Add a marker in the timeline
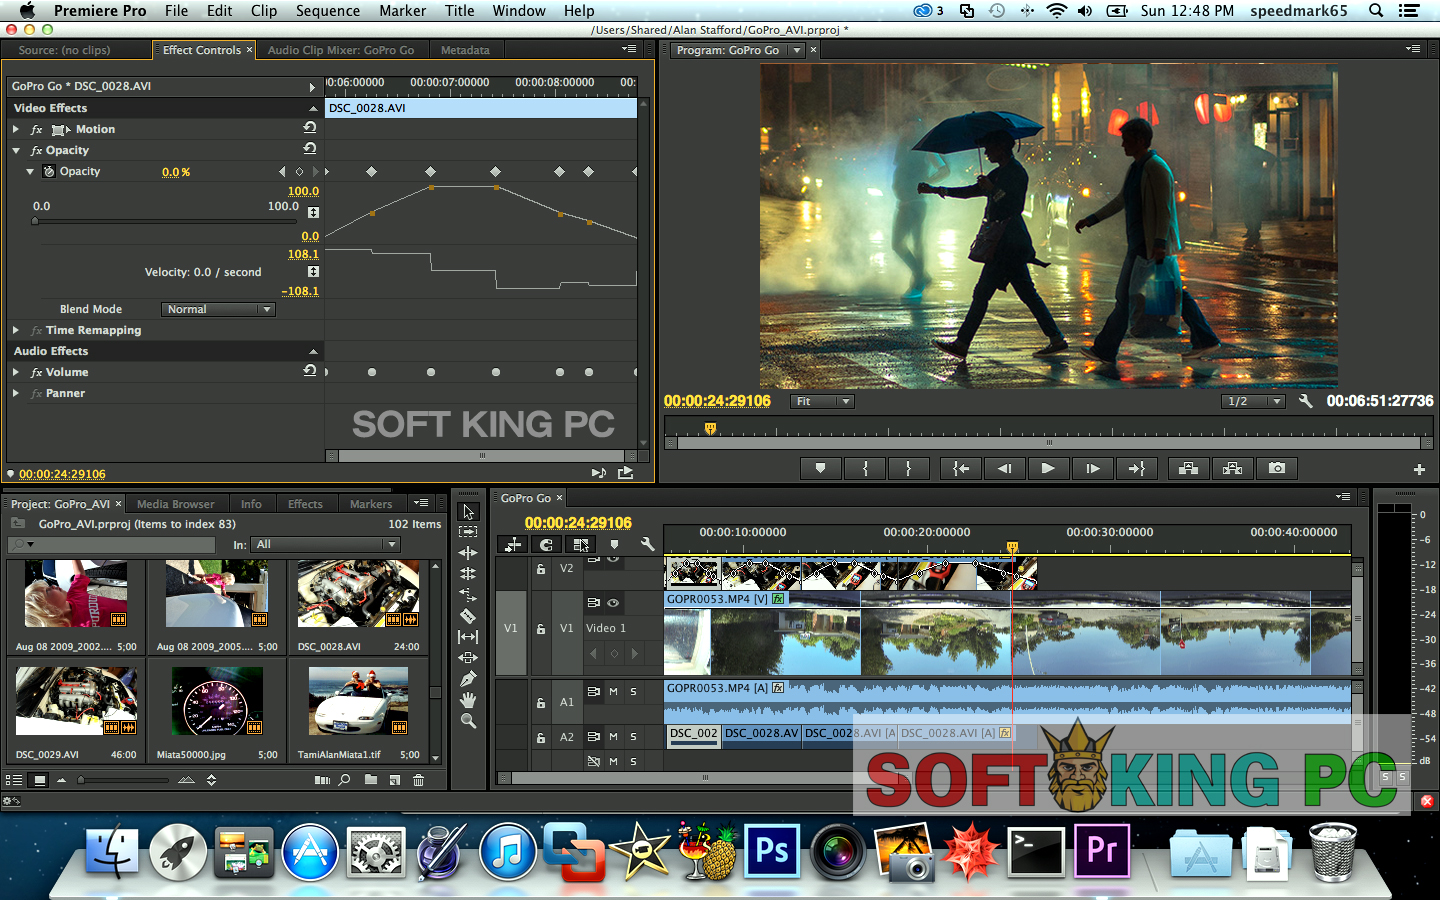 614,544
